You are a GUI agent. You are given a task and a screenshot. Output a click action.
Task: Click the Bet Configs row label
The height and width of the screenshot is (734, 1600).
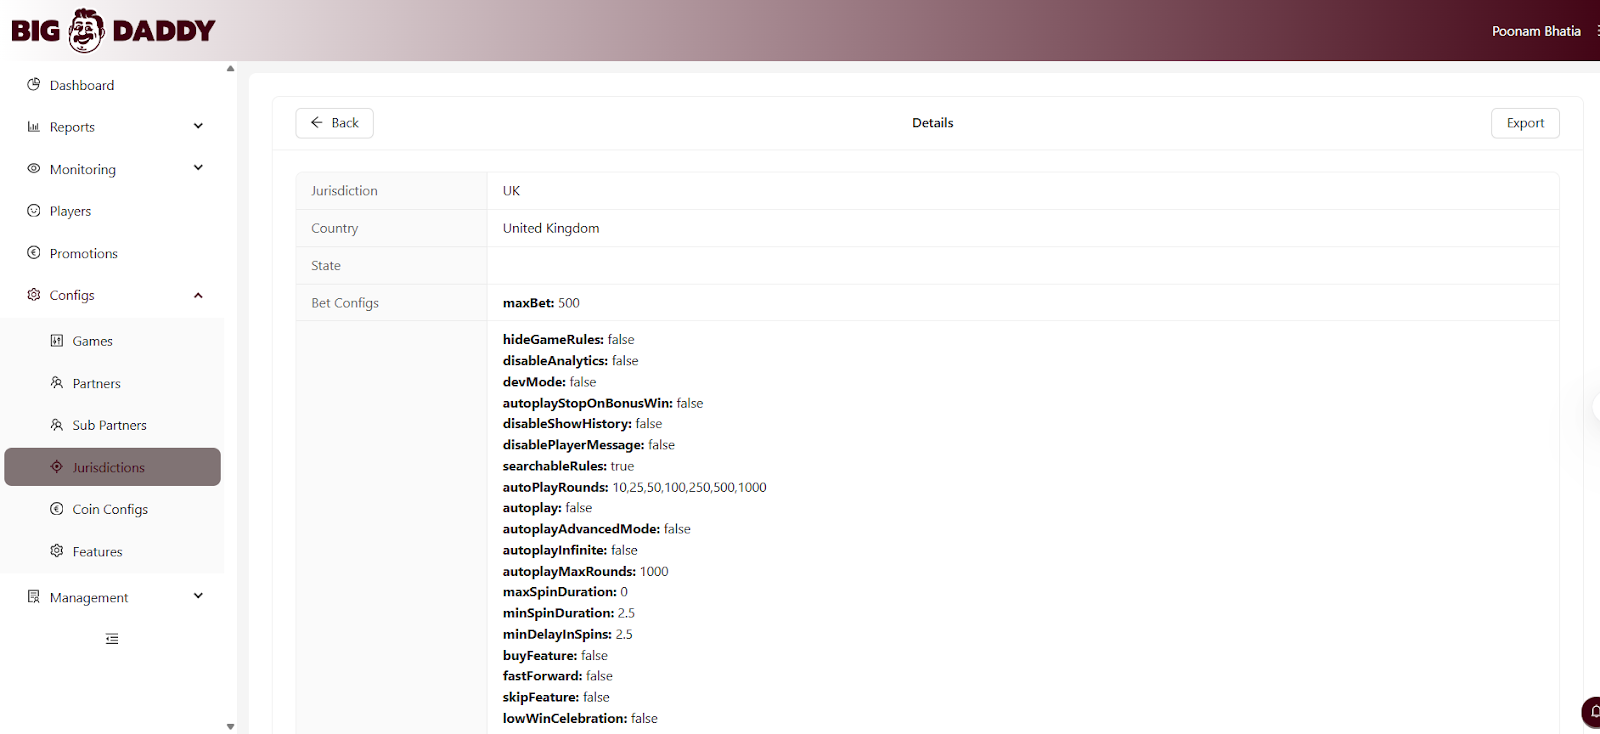tap(345, 303)
